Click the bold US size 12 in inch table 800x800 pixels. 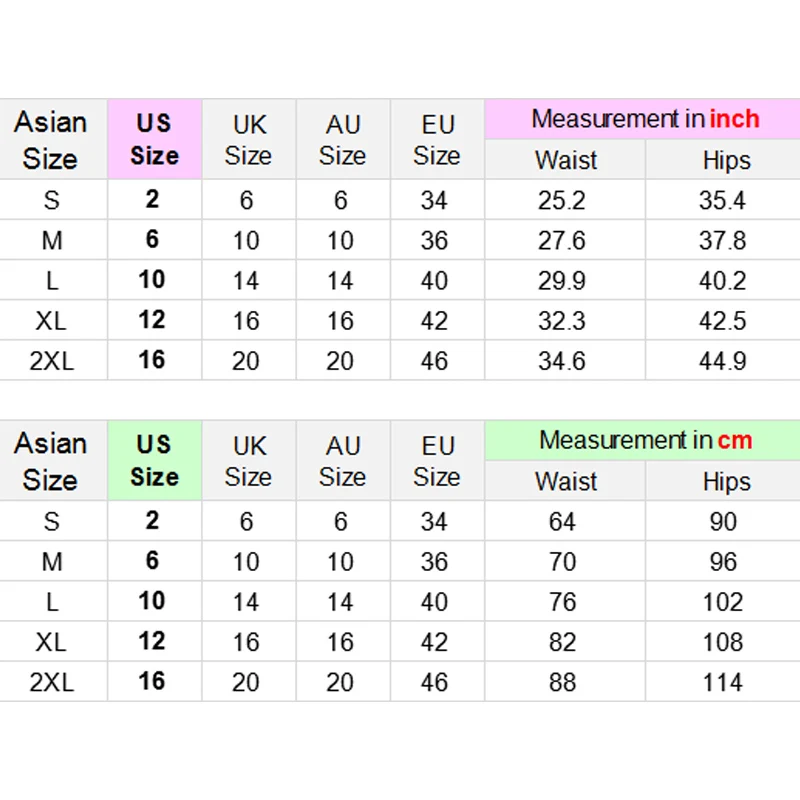[152, 320]
